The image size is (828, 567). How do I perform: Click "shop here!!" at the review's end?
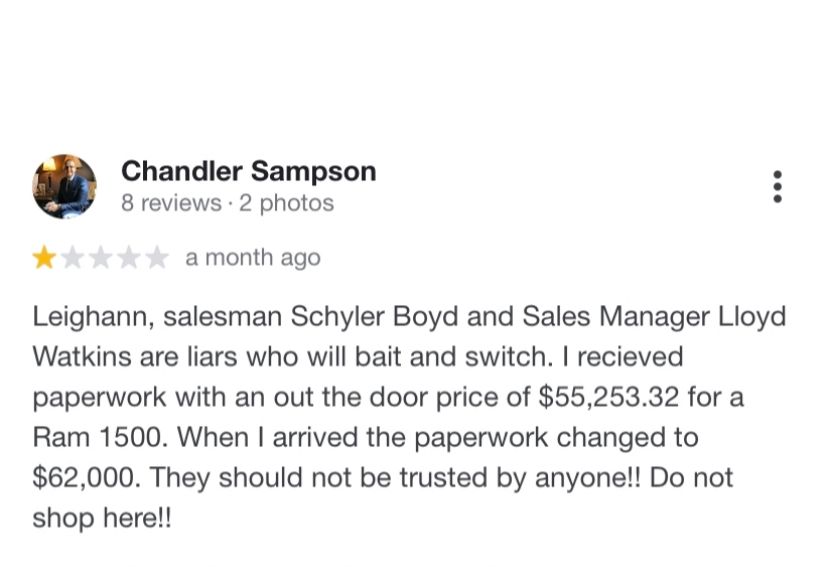pyautogui.click(x=102, y=517)
